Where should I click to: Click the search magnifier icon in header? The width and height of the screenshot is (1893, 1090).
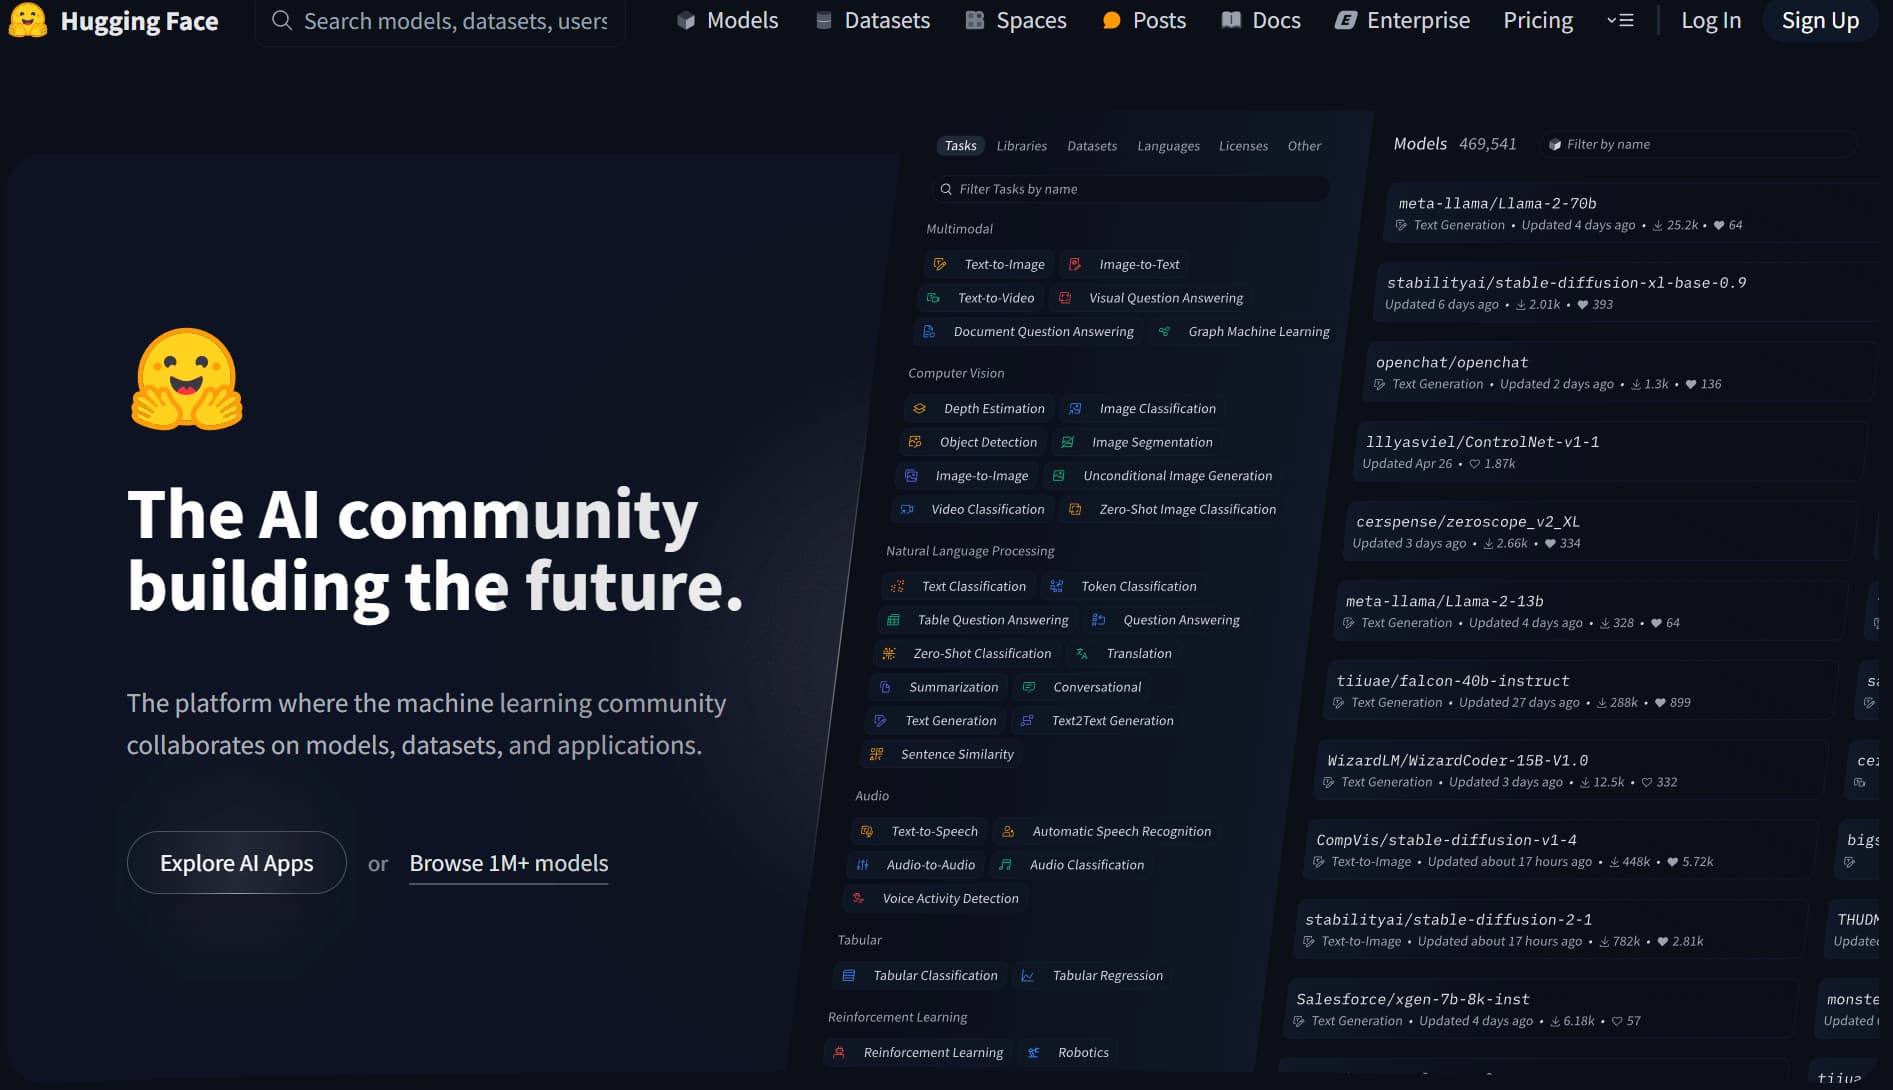(282, 20)
